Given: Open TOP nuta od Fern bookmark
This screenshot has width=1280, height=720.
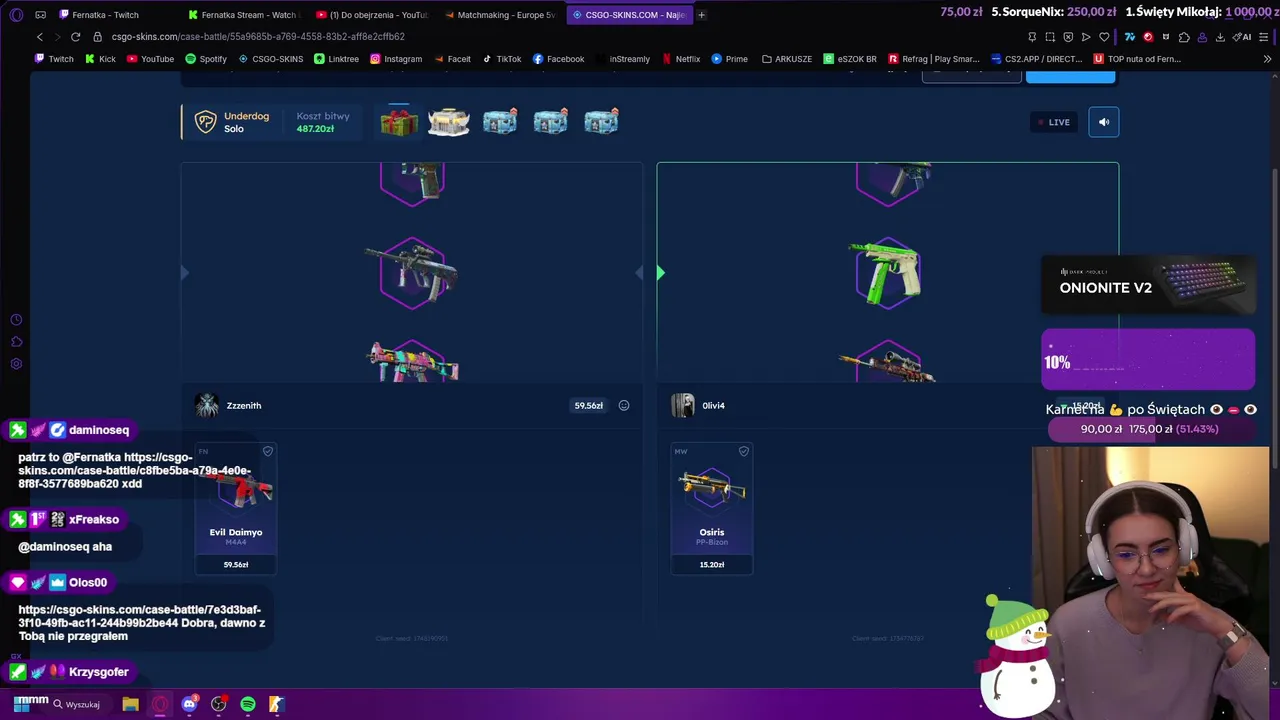Looking at the screenshot, I should point(1138,59).
